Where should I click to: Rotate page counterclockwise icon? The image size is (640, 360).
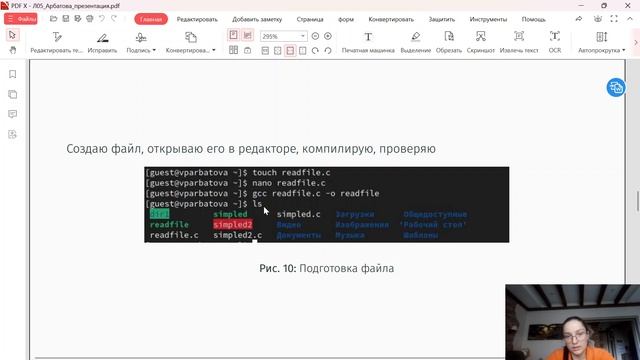(328, 51)
